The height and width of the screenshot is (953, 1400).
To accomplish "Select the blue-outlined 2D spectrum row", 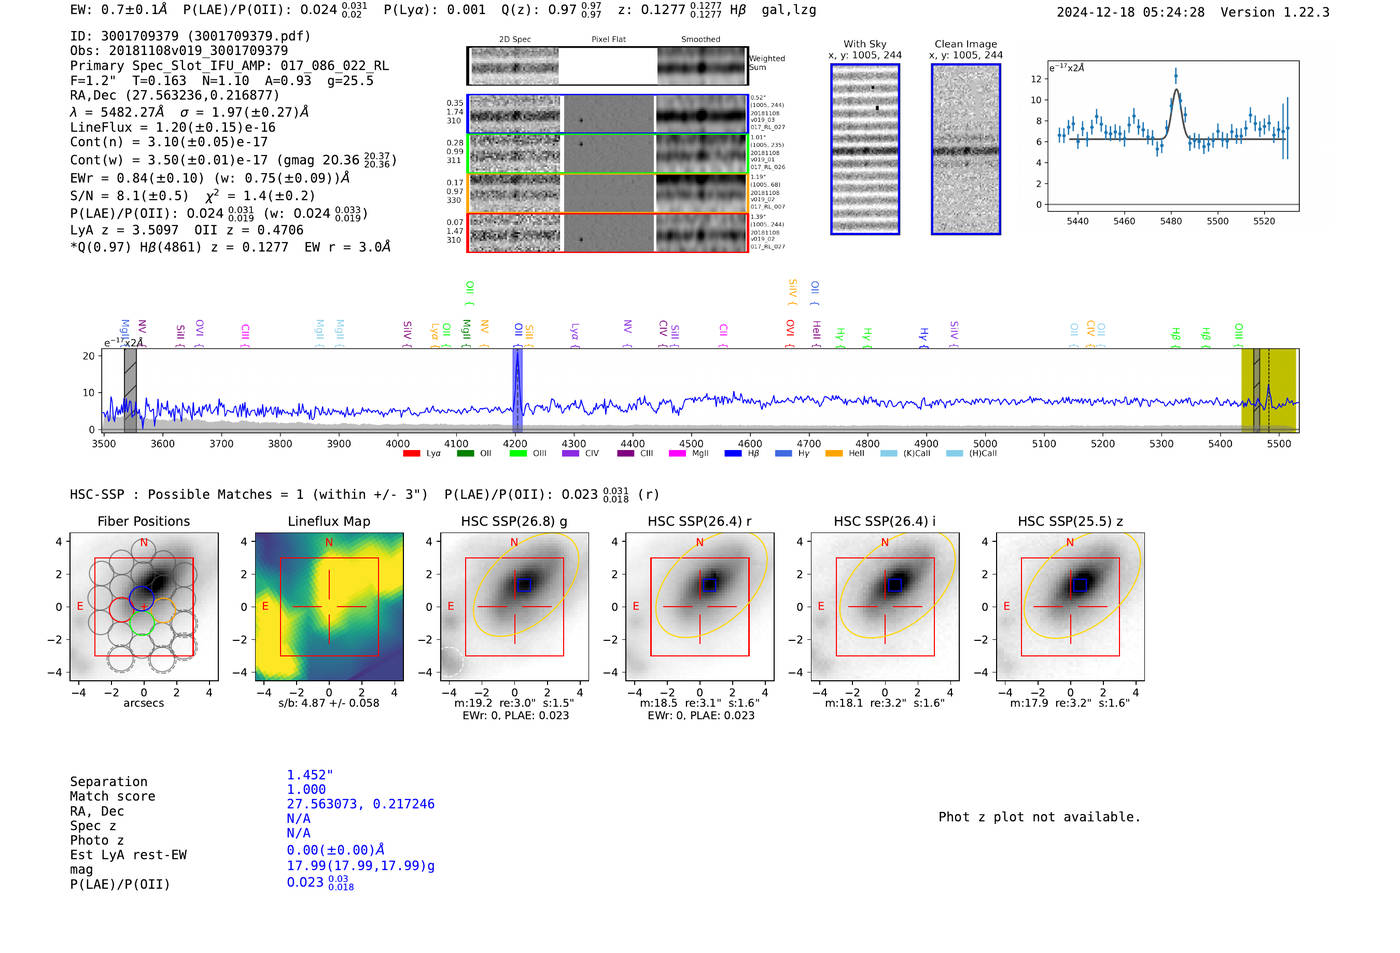I will click(607, 114).
